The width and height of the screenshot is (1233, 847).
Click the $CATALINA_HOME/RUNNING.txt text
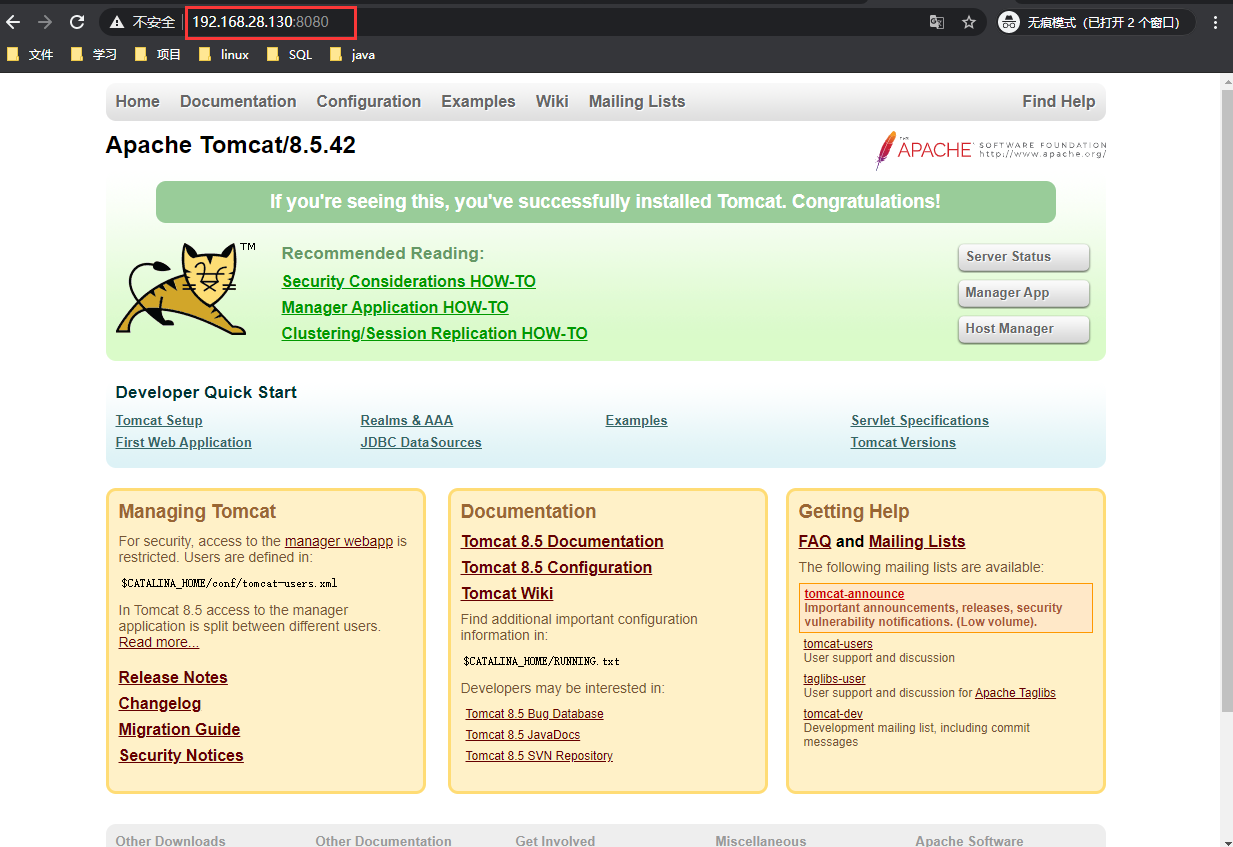[x=541, y=662]
